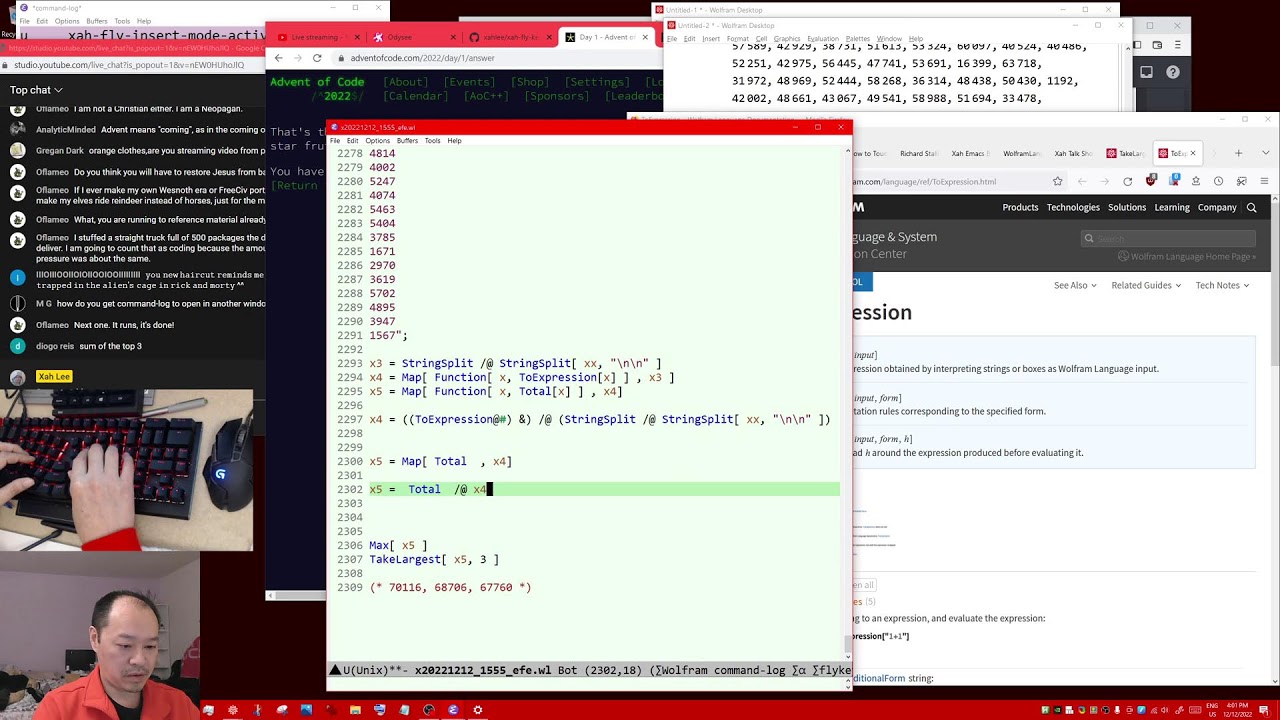1280x720 pixels.
Task: Open the Buffers menu in Emacs
Action: click(407, 141)
